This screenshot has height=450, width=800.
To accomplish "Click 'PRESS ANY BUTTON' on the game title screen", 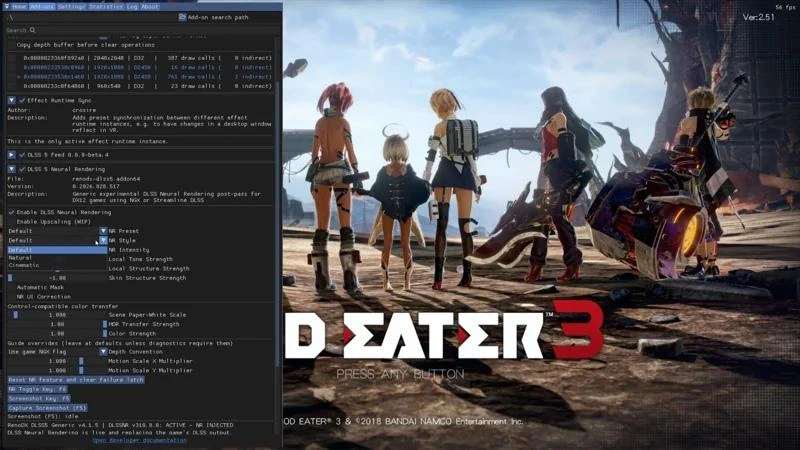I will [x=401, y=374].
